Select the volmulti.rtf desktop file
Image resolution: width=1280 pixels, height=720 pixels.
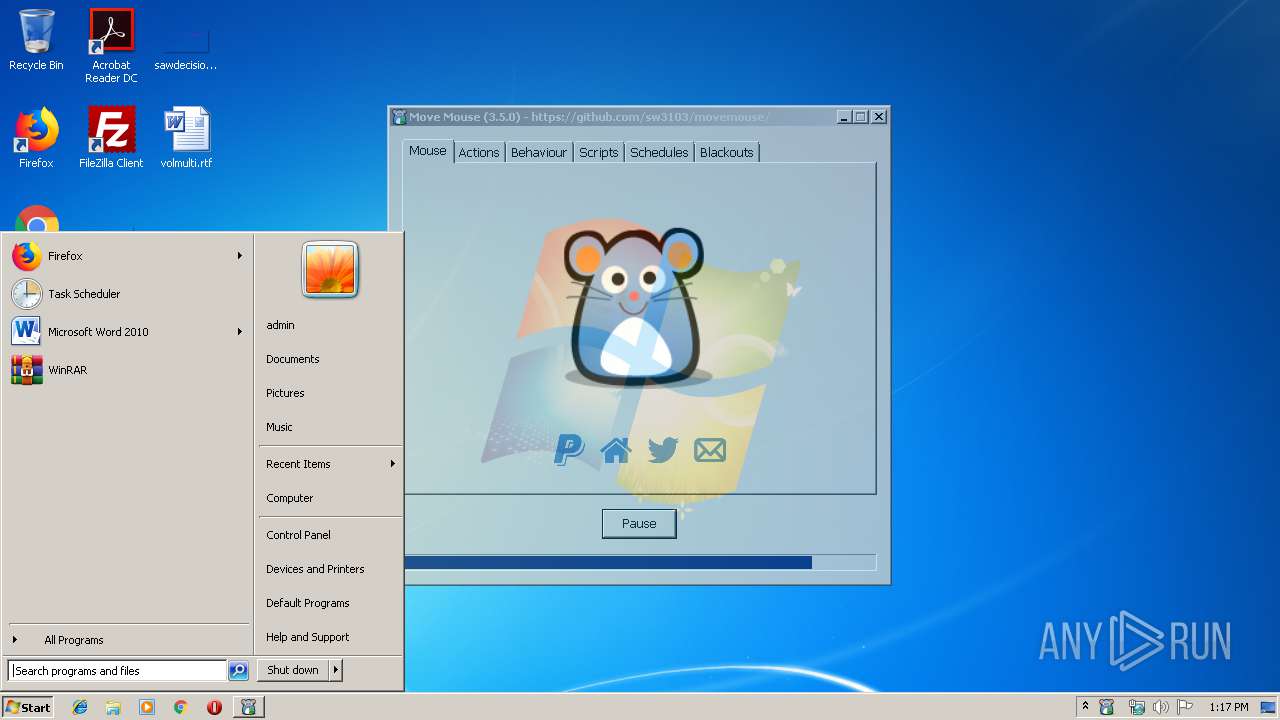186,138
